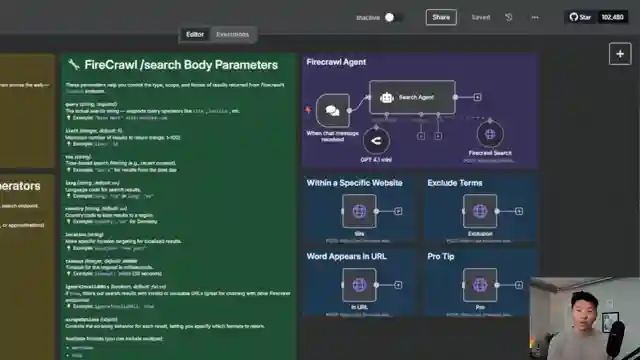640x360 pixels.
Task: Click plus connector after Pro Tip node
Action: pyautogui.click(x=519, y=285)
